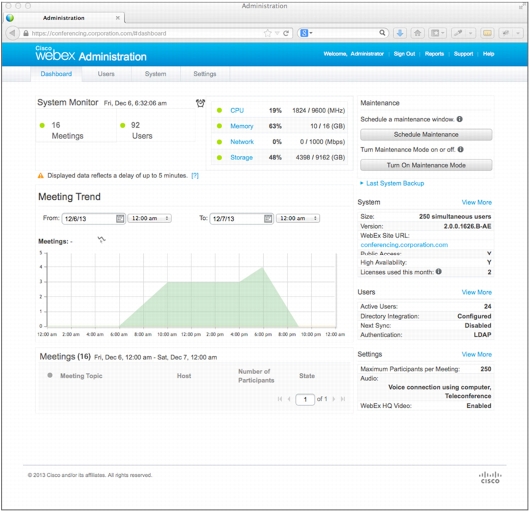The image size is (530, 513).
Task: Go to last page of meetings list
Action: [x=343, y=399]
